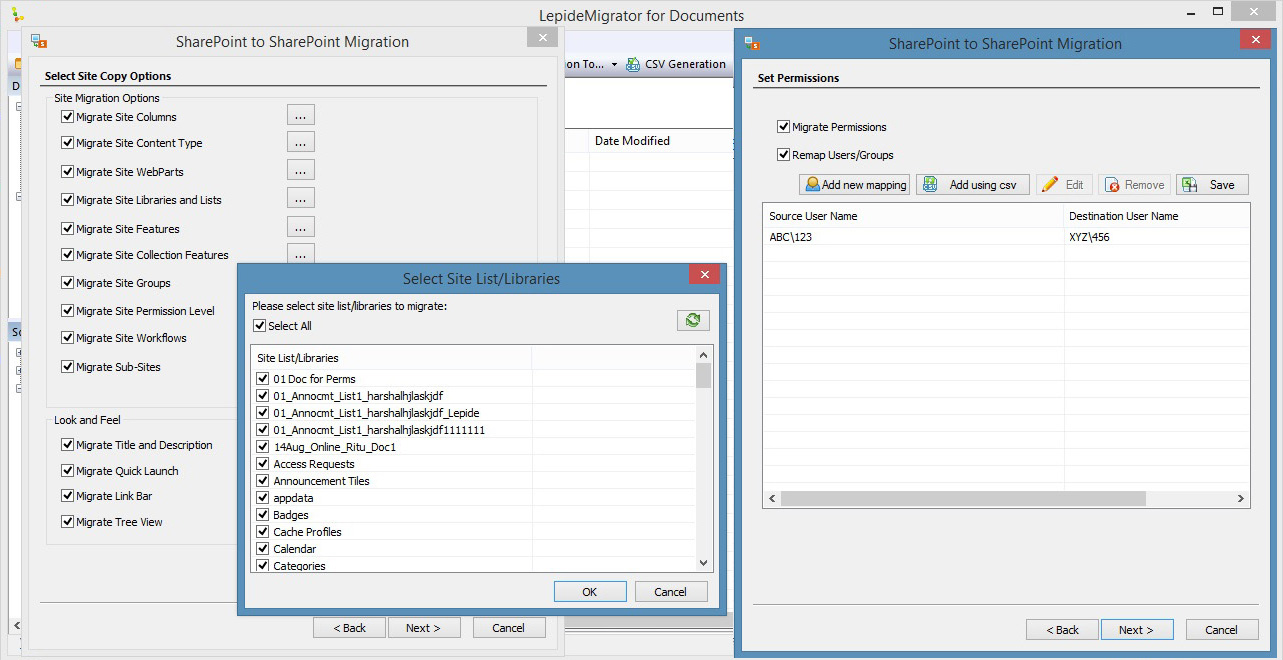Toggle Migrate Tree View checkbox

coord(68,521)
